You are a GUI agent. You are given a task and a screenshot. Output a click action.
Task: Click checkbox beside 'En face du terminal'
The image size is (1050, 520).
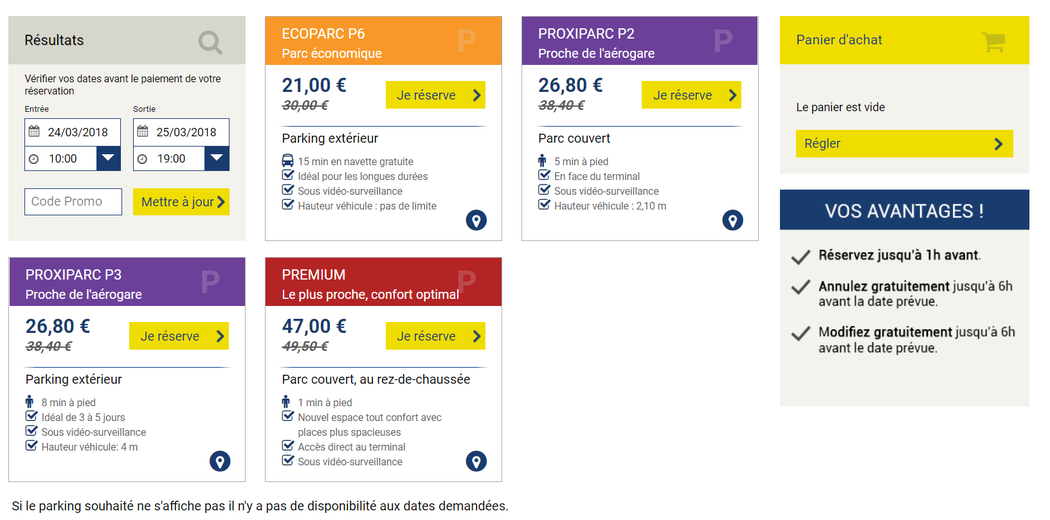[545, 176]
